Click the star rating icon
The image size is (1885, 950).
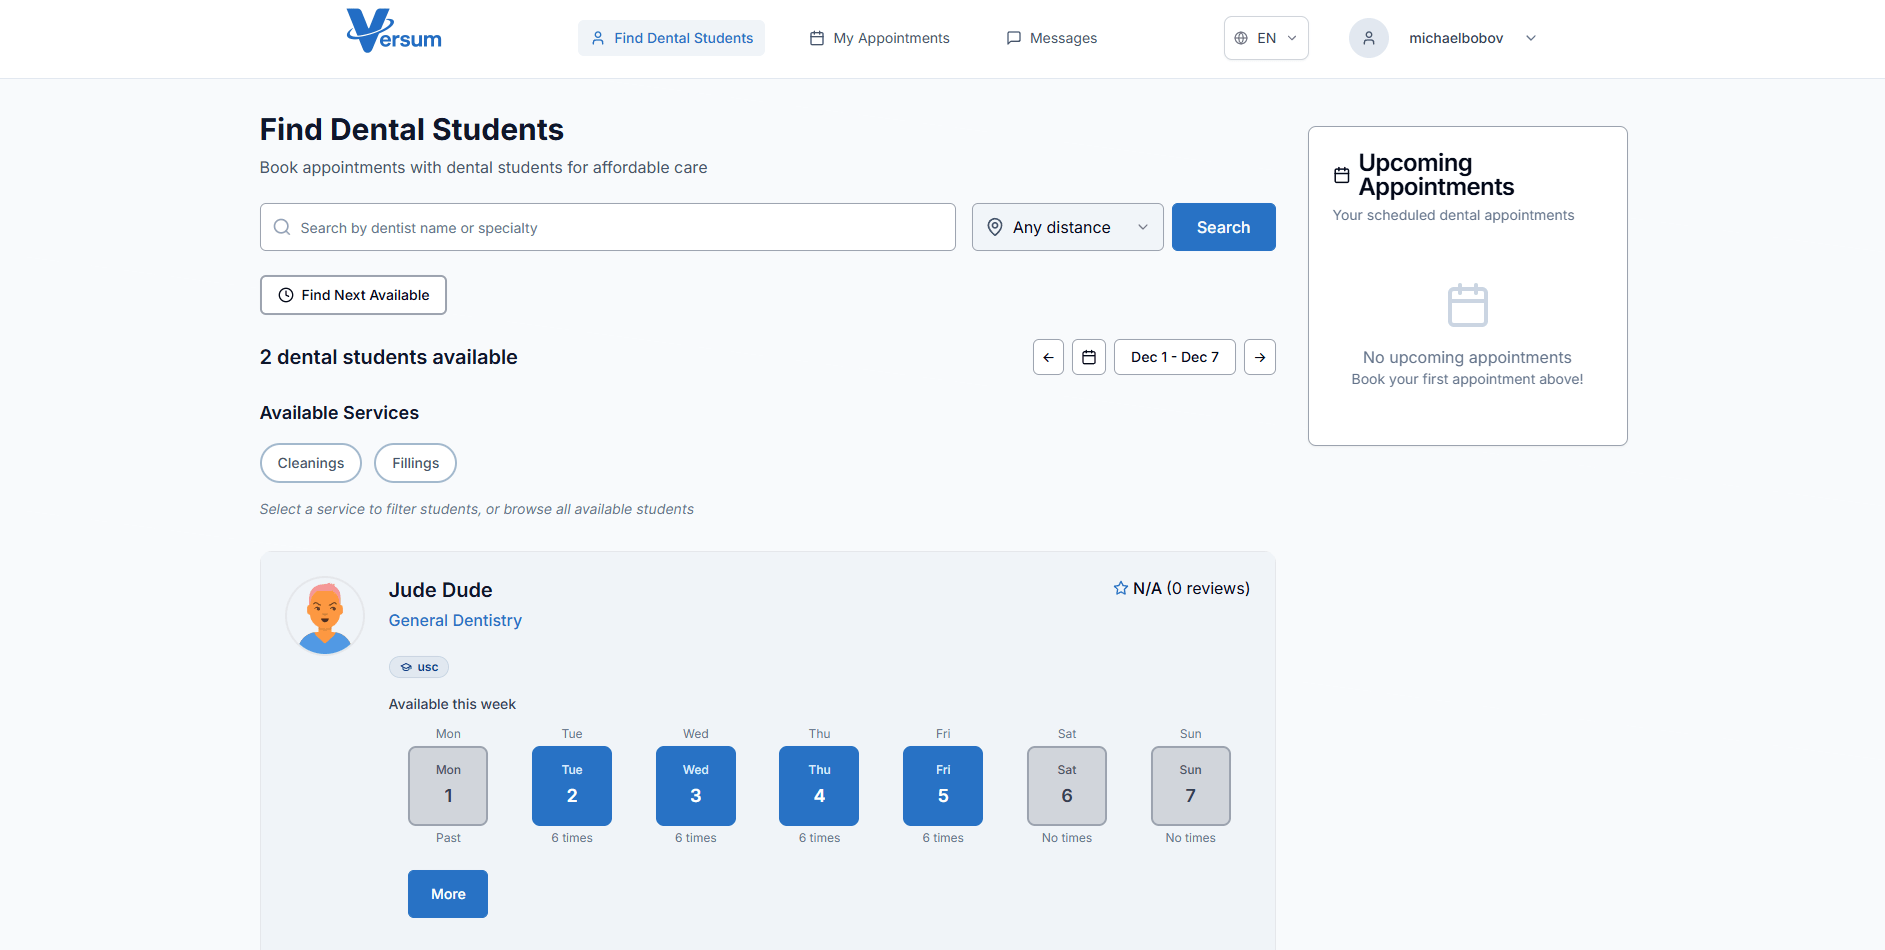[1120, 588]
